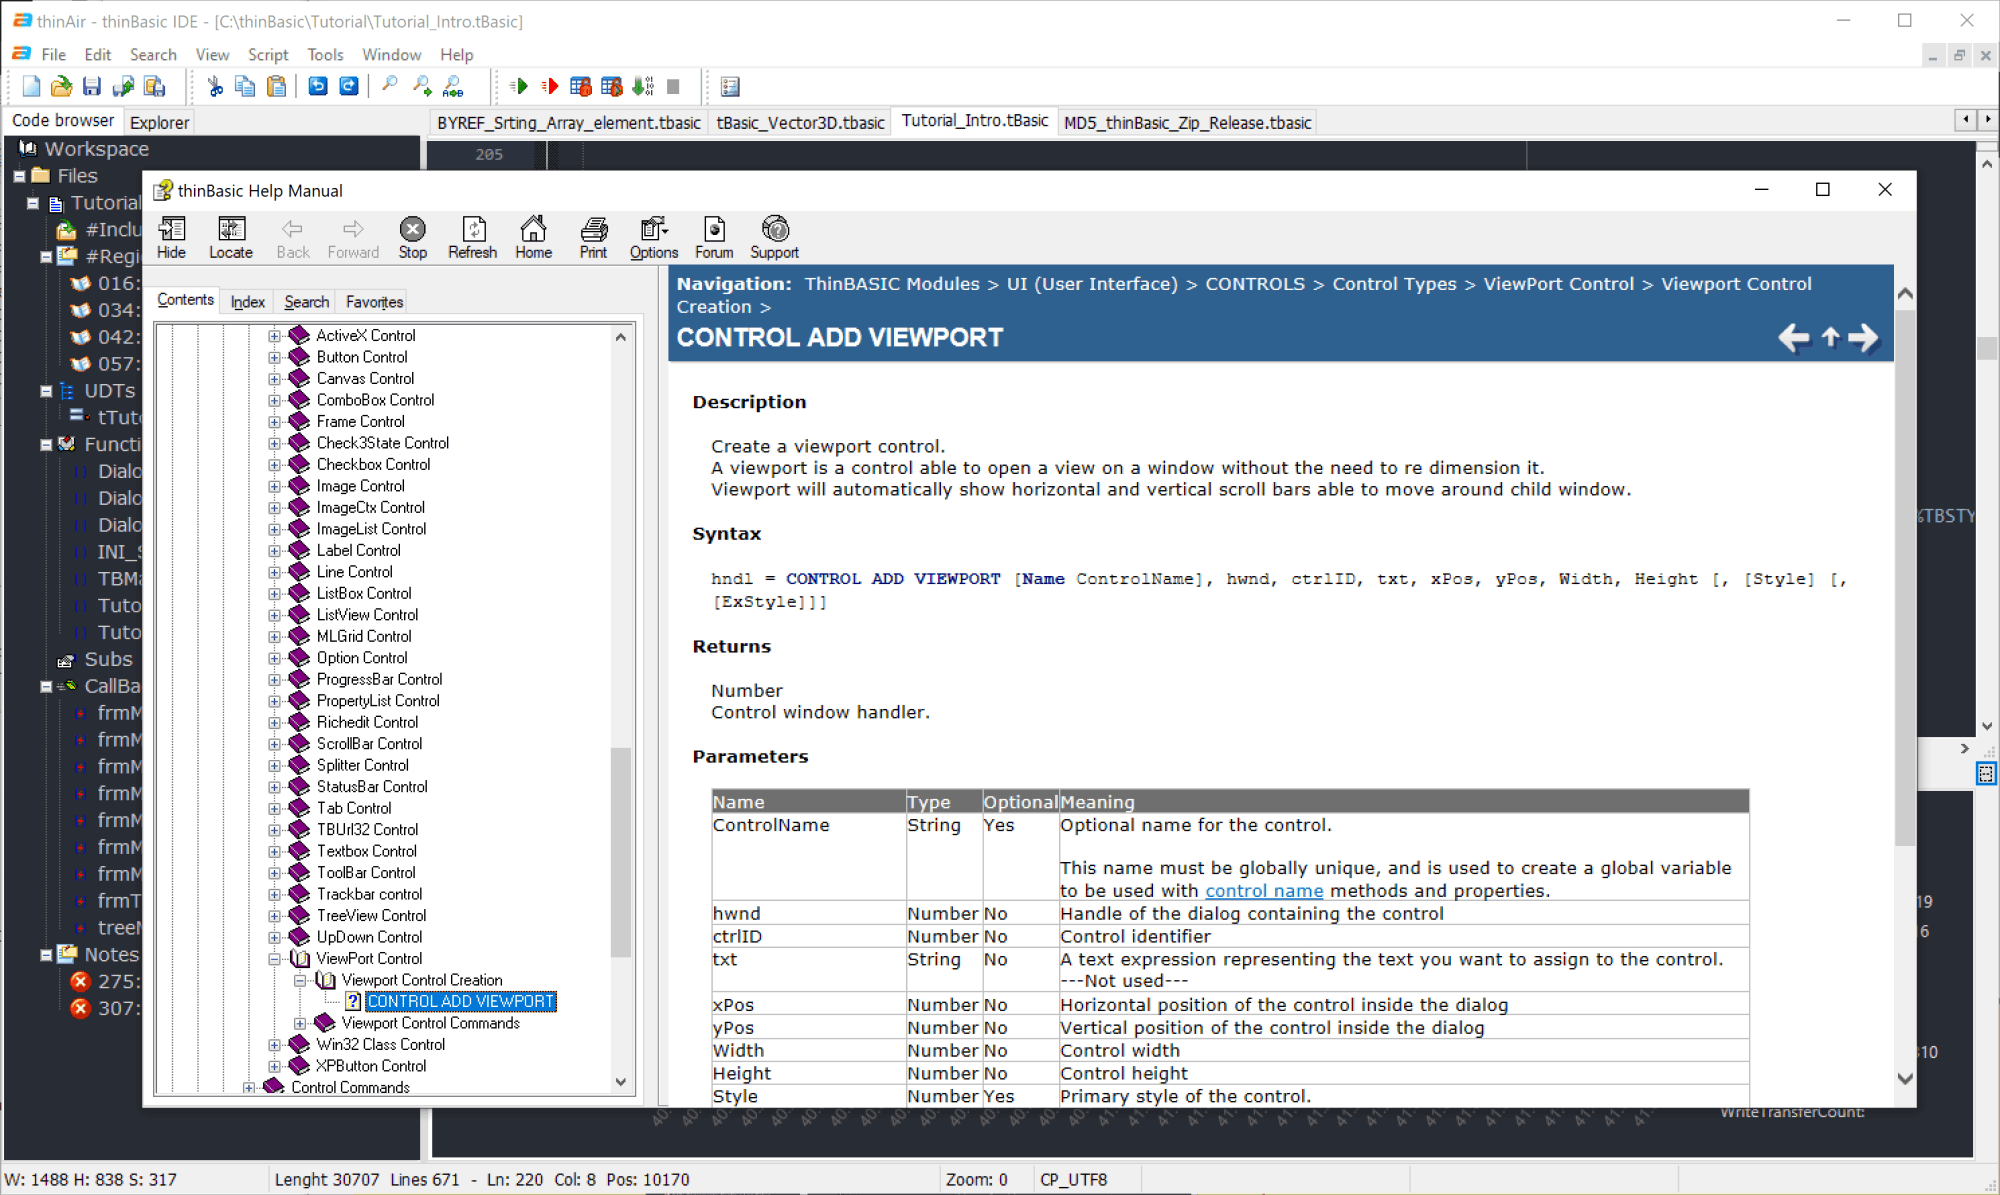Open file using the folder toolbar icon
The width and height of the screenshot is (2000, 1195).
tap(62, 87)
